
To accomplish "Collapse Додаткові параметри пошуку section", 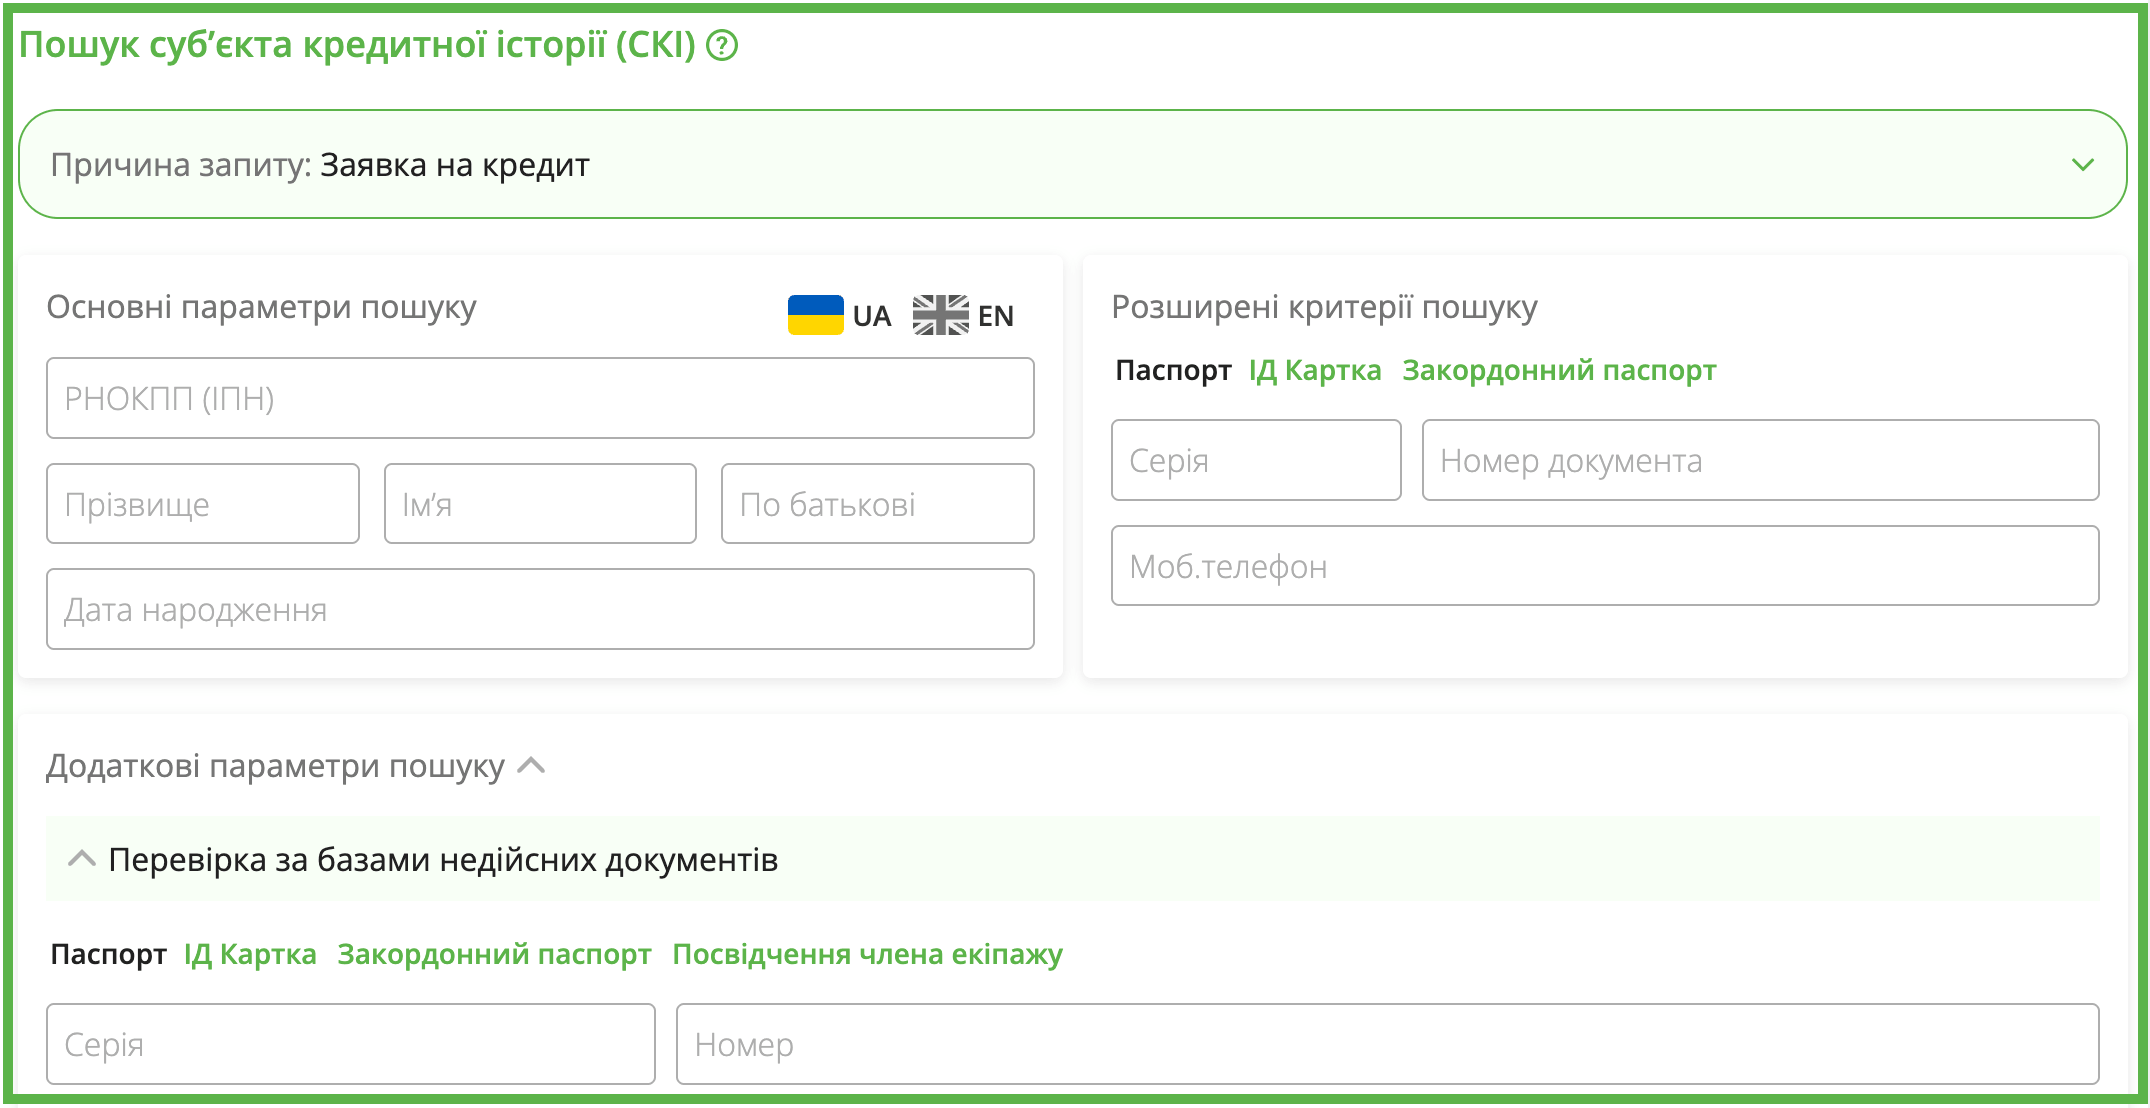I will pos(531,766).
